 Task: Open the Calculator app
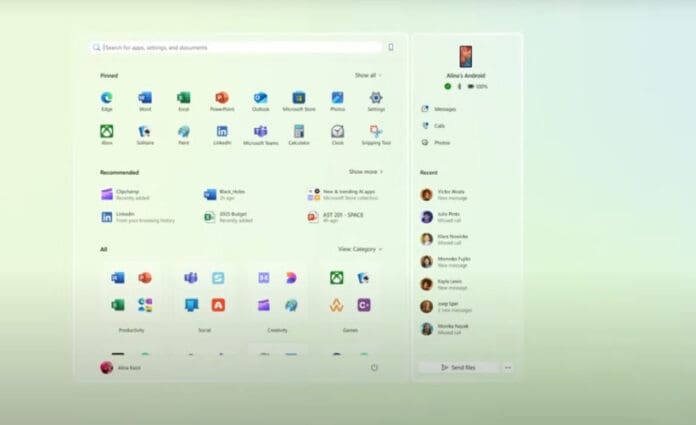(x=299, y=132)
